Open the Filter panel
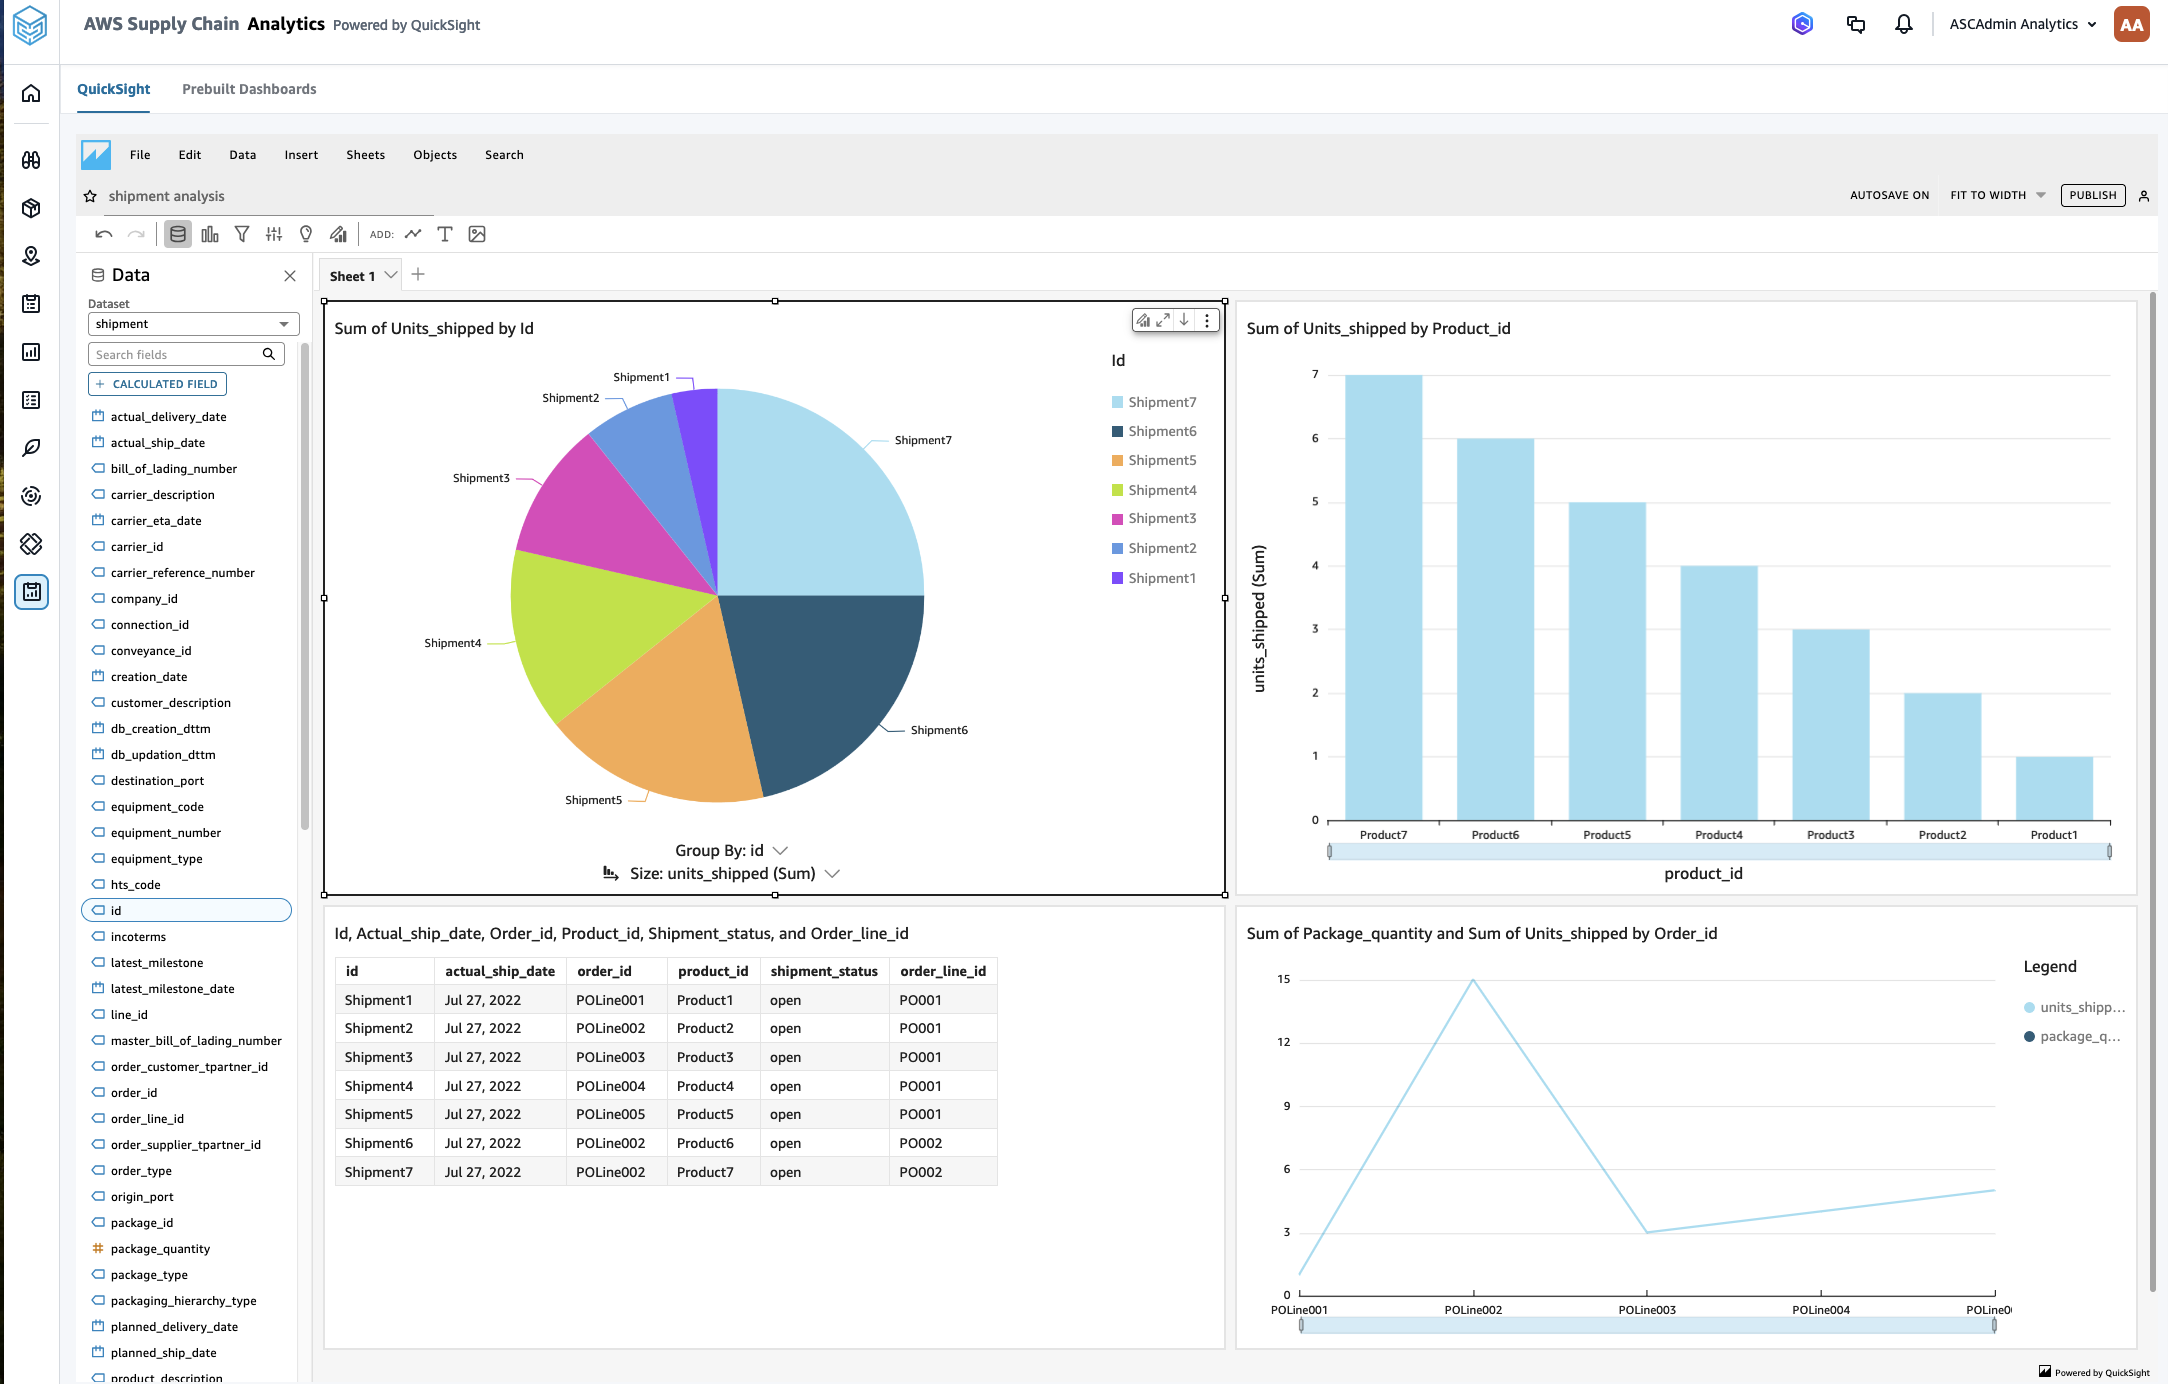2168x1384 pixels. (242, 234)
